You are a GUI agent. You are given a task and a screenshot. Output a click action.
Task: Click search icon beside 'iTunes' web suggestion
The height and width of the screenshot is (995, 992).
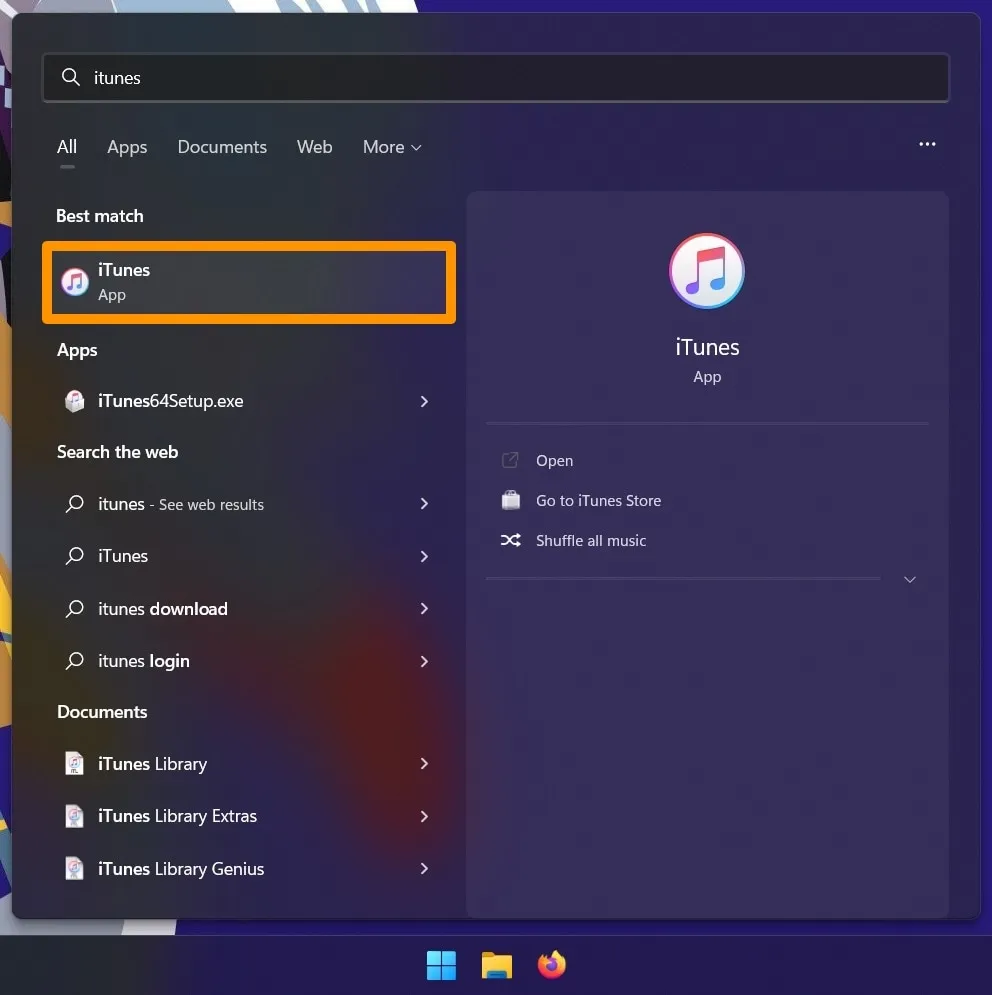75,556
